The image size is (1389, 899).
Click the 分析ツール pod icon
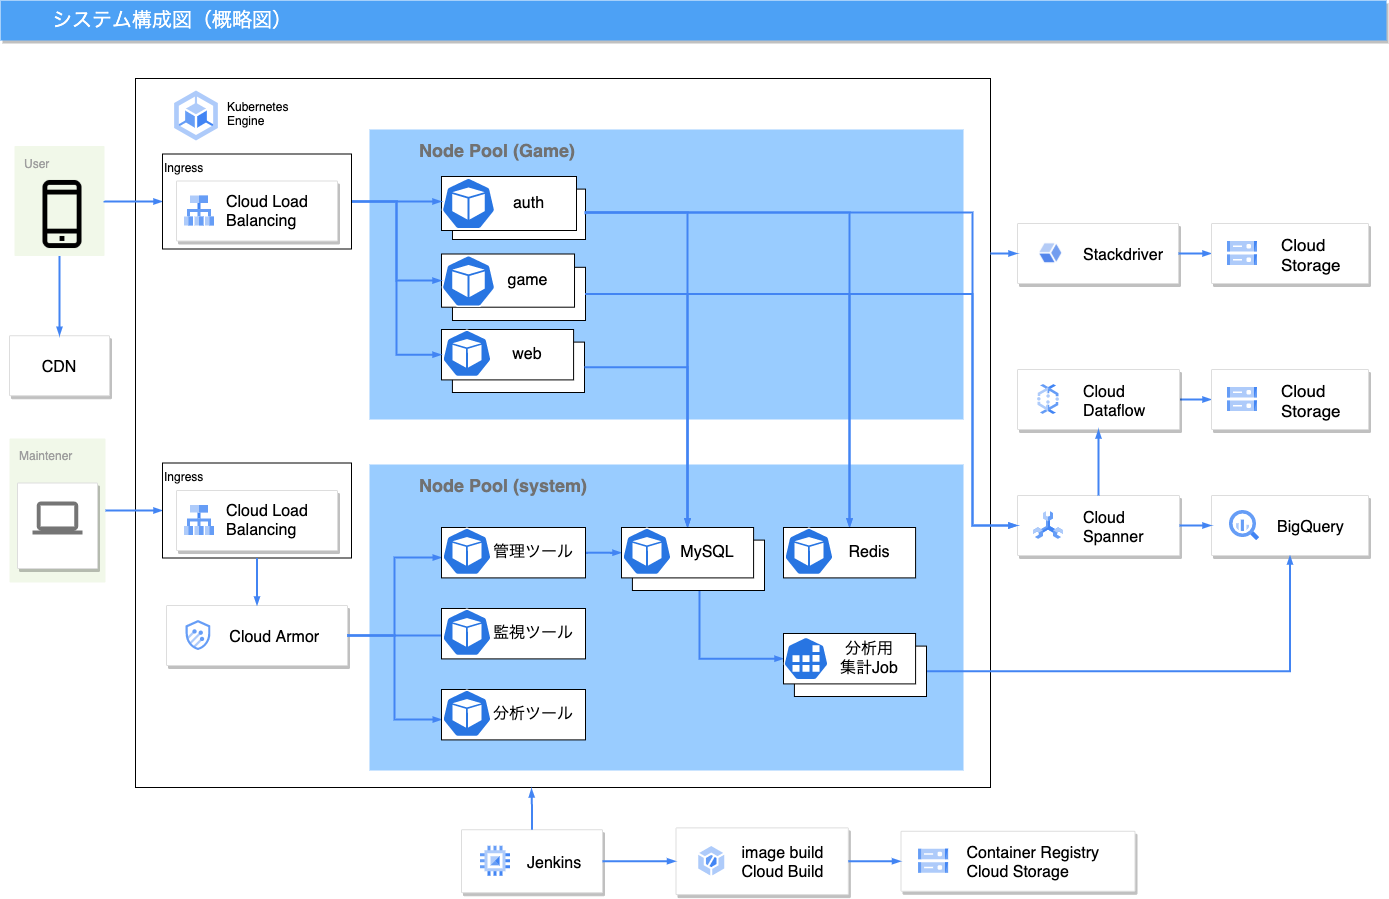pos(467,714)
